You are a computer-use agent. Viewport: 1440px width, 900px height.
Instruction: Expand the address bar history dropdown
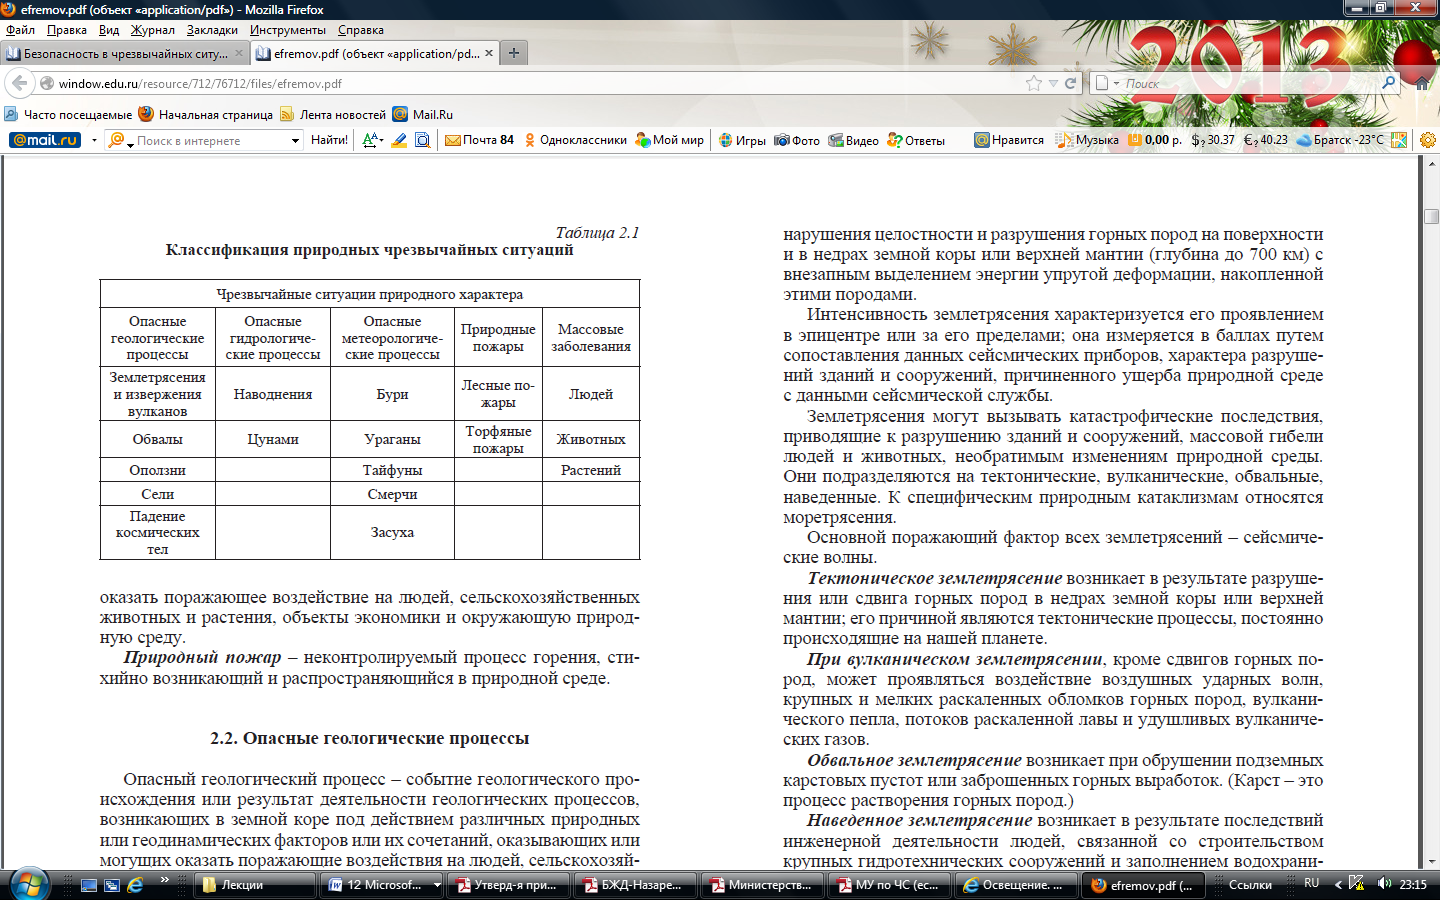(1053, 83)
